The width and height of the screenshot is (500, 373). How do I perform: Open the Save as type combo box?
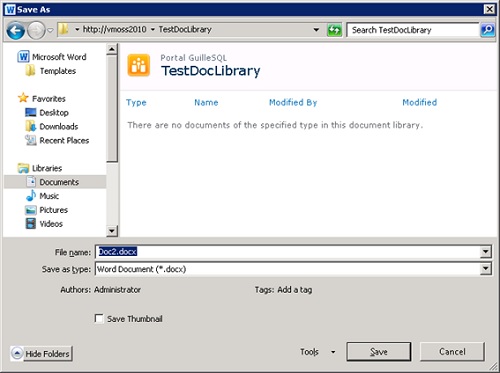coord(293,269)
